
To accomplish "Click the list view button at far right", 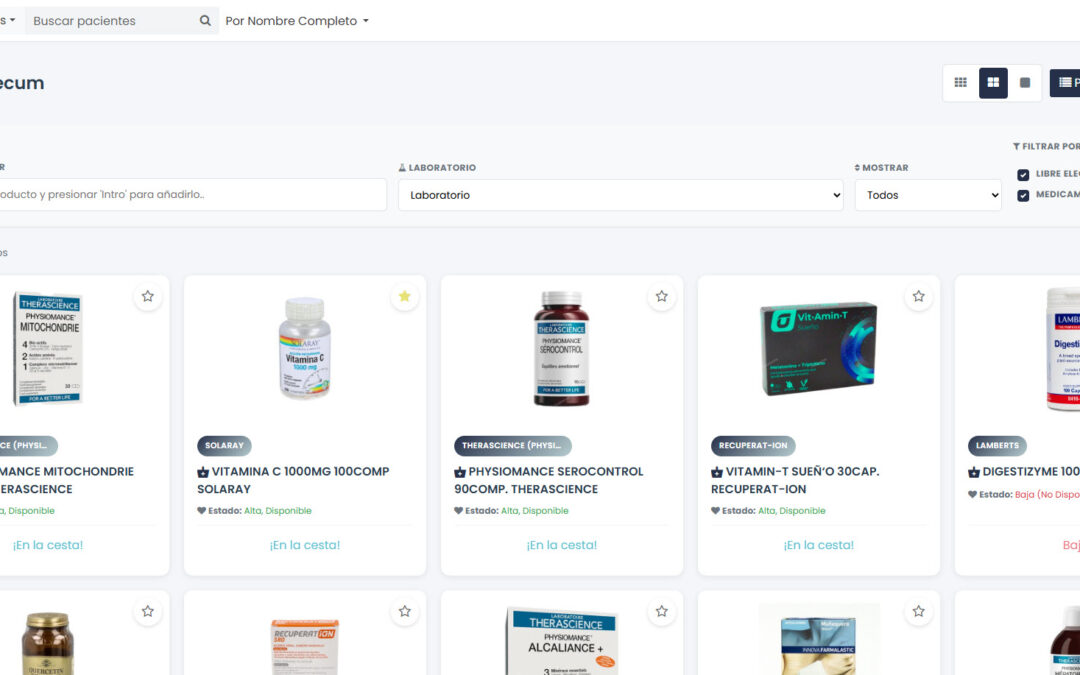I will [1066, 83].
